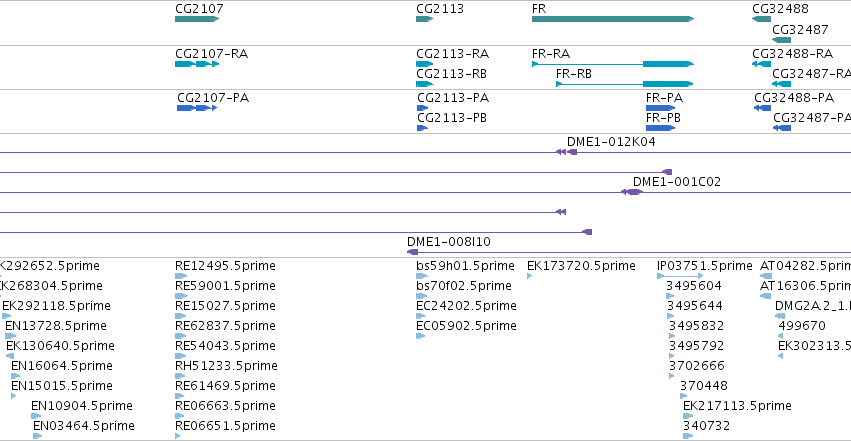Click the EK173720.5prime EST label
The width and height of the screenshot is (851, 441).
[581, 266]
